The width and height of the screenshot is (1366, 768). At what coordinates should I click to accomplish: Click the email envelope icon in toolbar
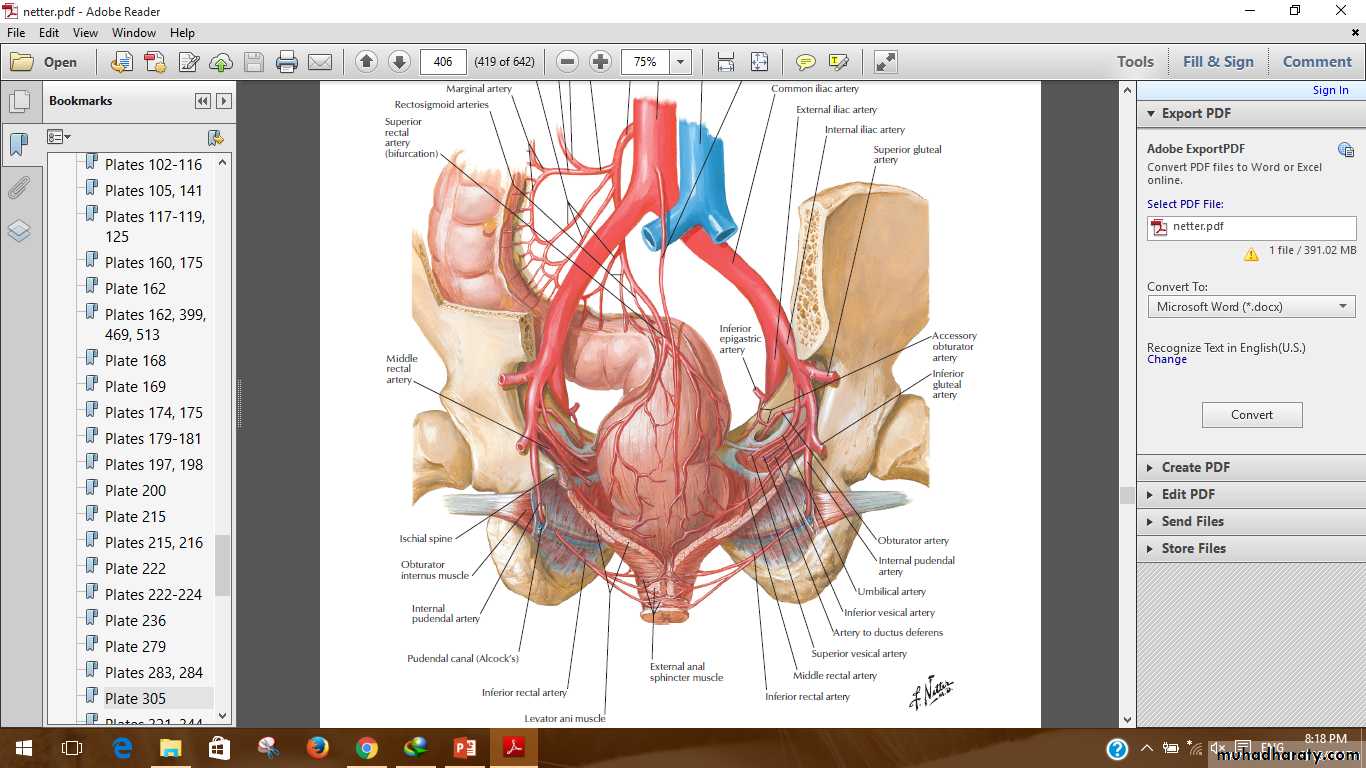pyautogui.click(x=320, y=62)
